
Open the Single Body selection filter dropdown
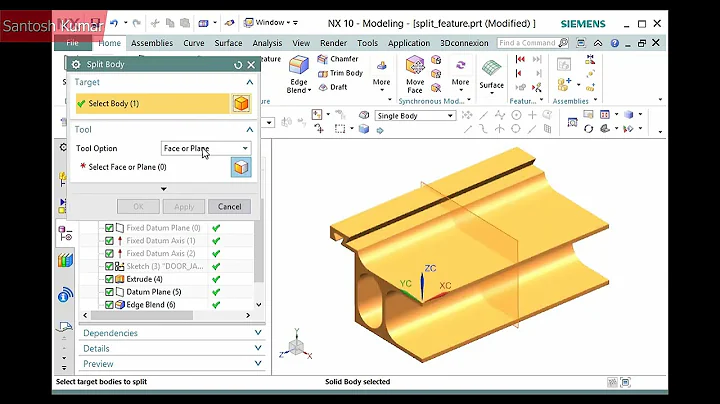415,116
